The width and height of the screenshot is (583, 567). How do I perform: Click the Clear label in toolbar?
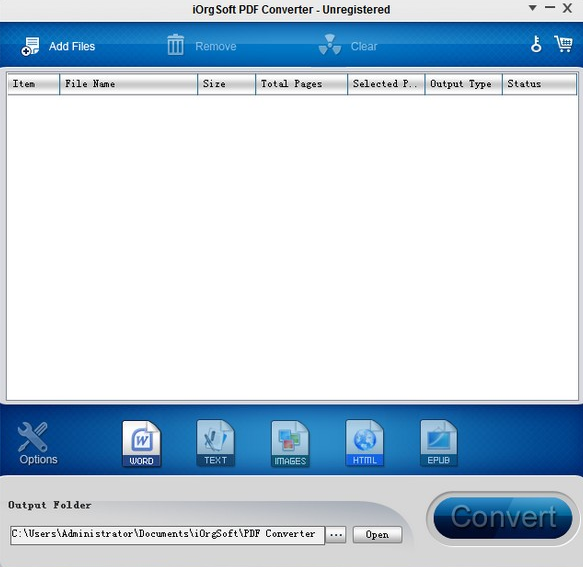pyautogui.click(x=364, y=46)
